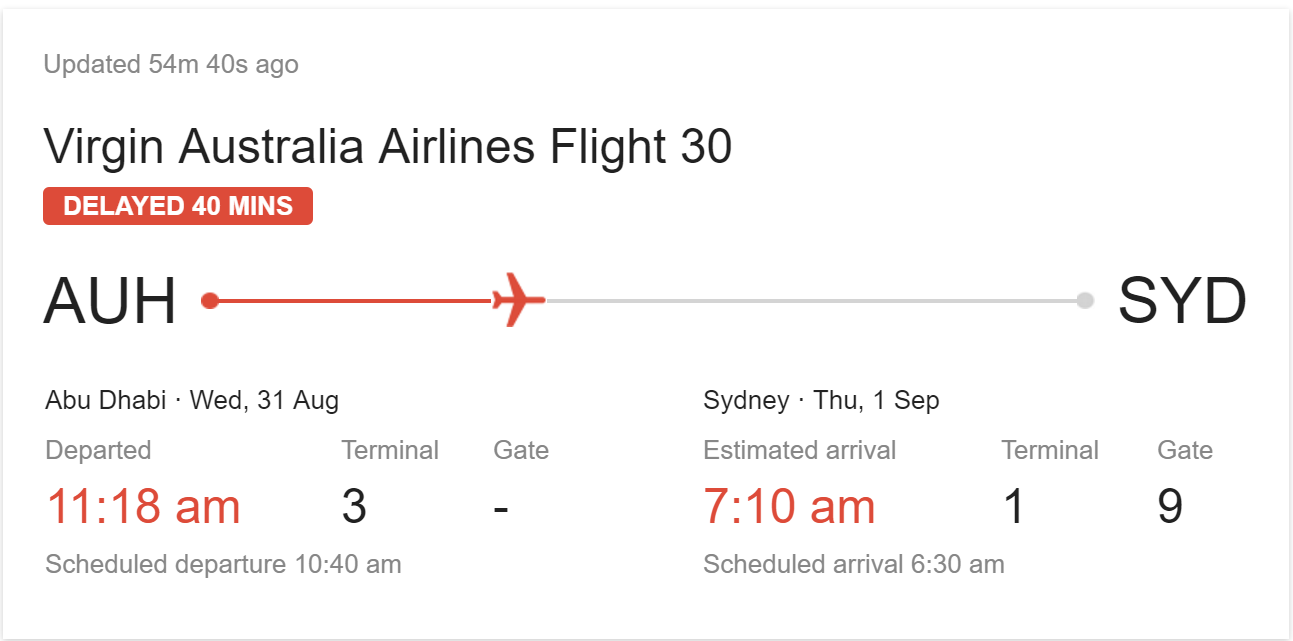Select Abu Dhabi · Wed, 31 Aug text
The width and height of the screenshot is (1293, 641).
pyautogui.click(x=192, y=401)
